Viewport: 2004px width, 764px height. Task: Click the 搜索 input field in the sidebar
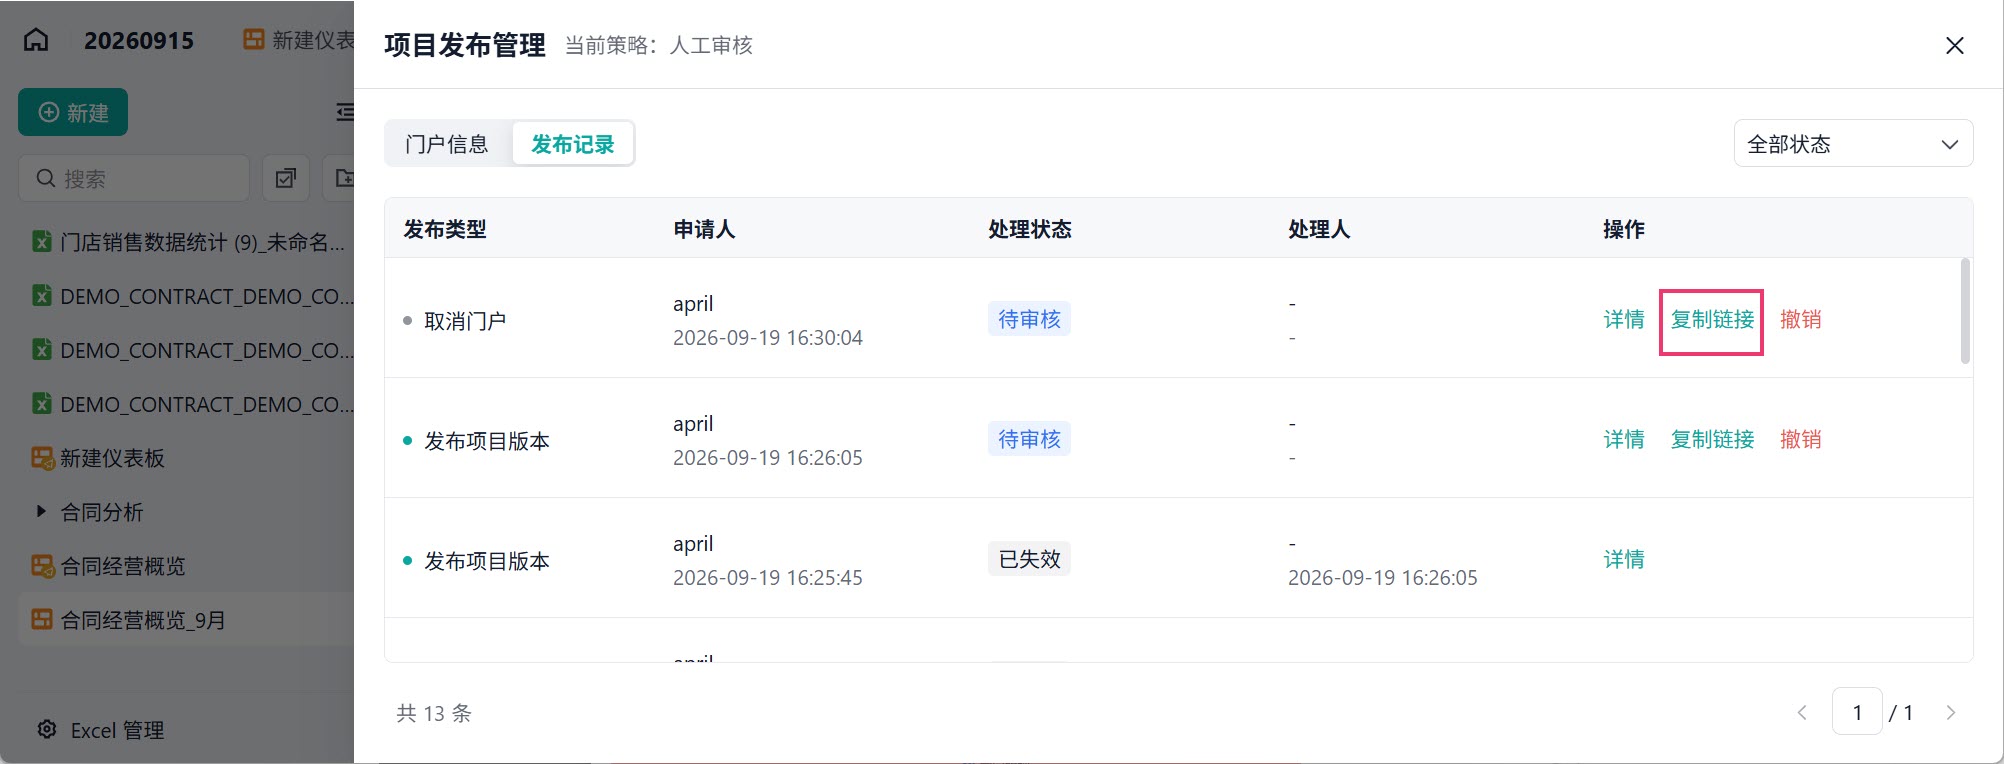click(134, 178)
